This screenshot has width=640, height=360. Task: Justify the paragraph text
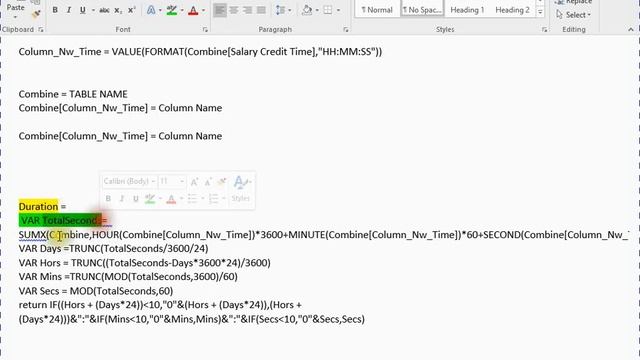261,10
